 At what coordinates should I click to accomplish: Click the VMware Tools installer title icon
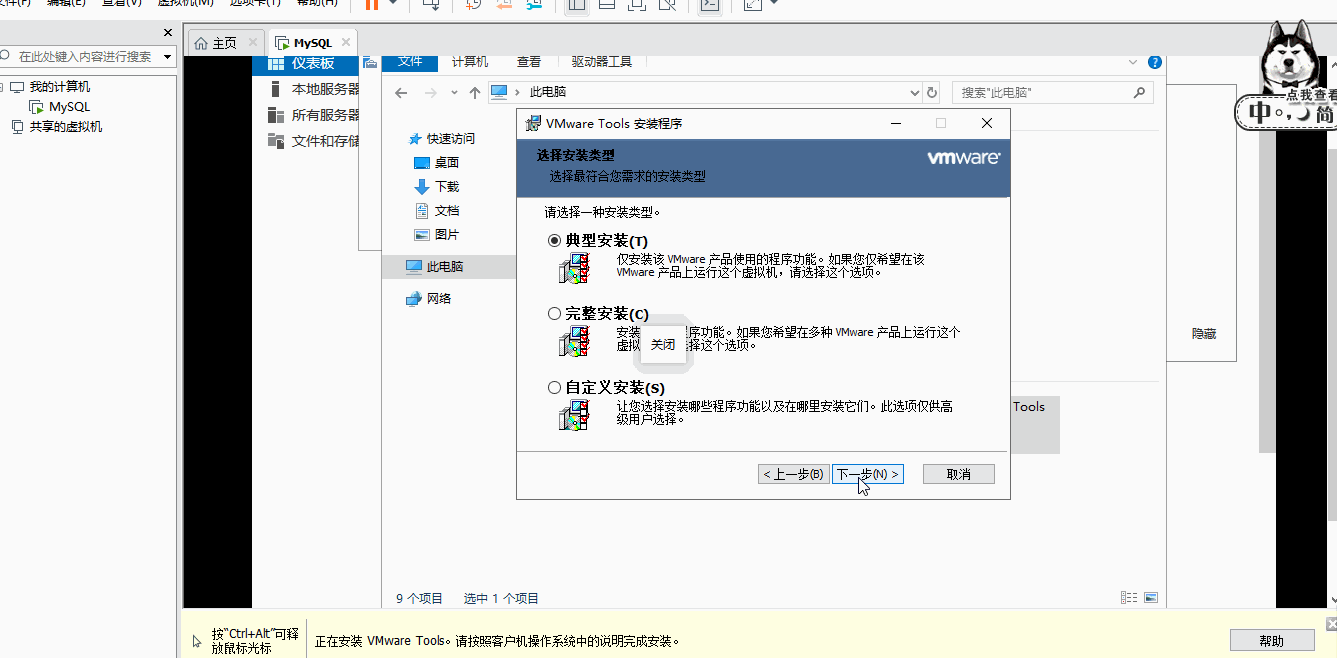(x=535, y=124)
